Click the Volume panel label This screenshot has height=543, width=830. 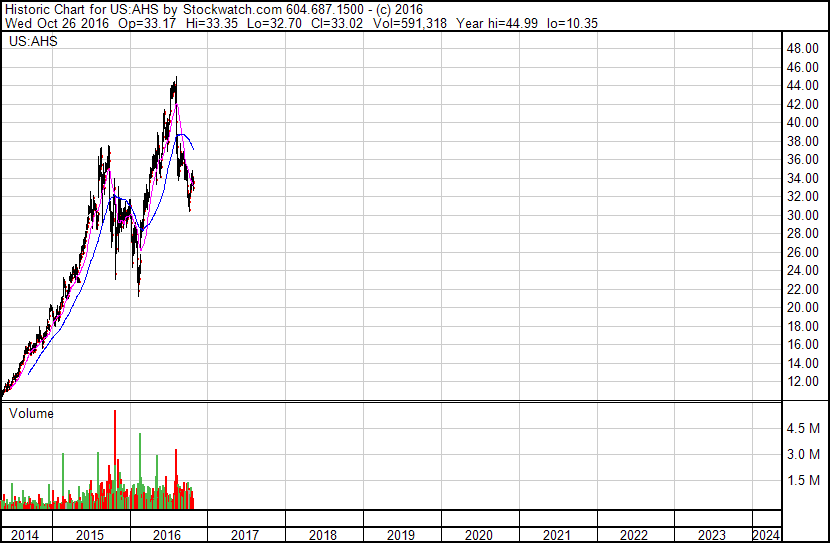point(31,413)
